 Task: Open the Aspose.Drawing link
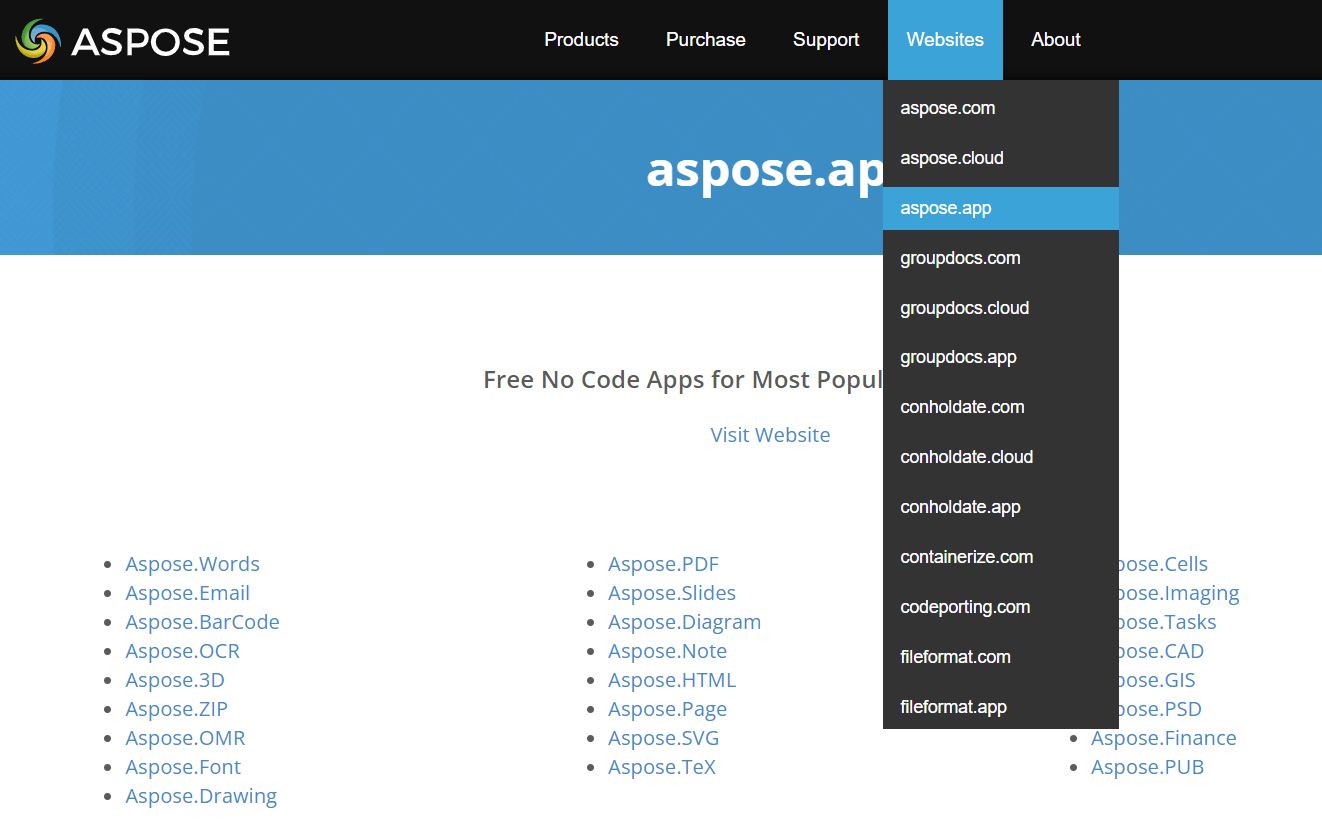[x=201, y=796]
